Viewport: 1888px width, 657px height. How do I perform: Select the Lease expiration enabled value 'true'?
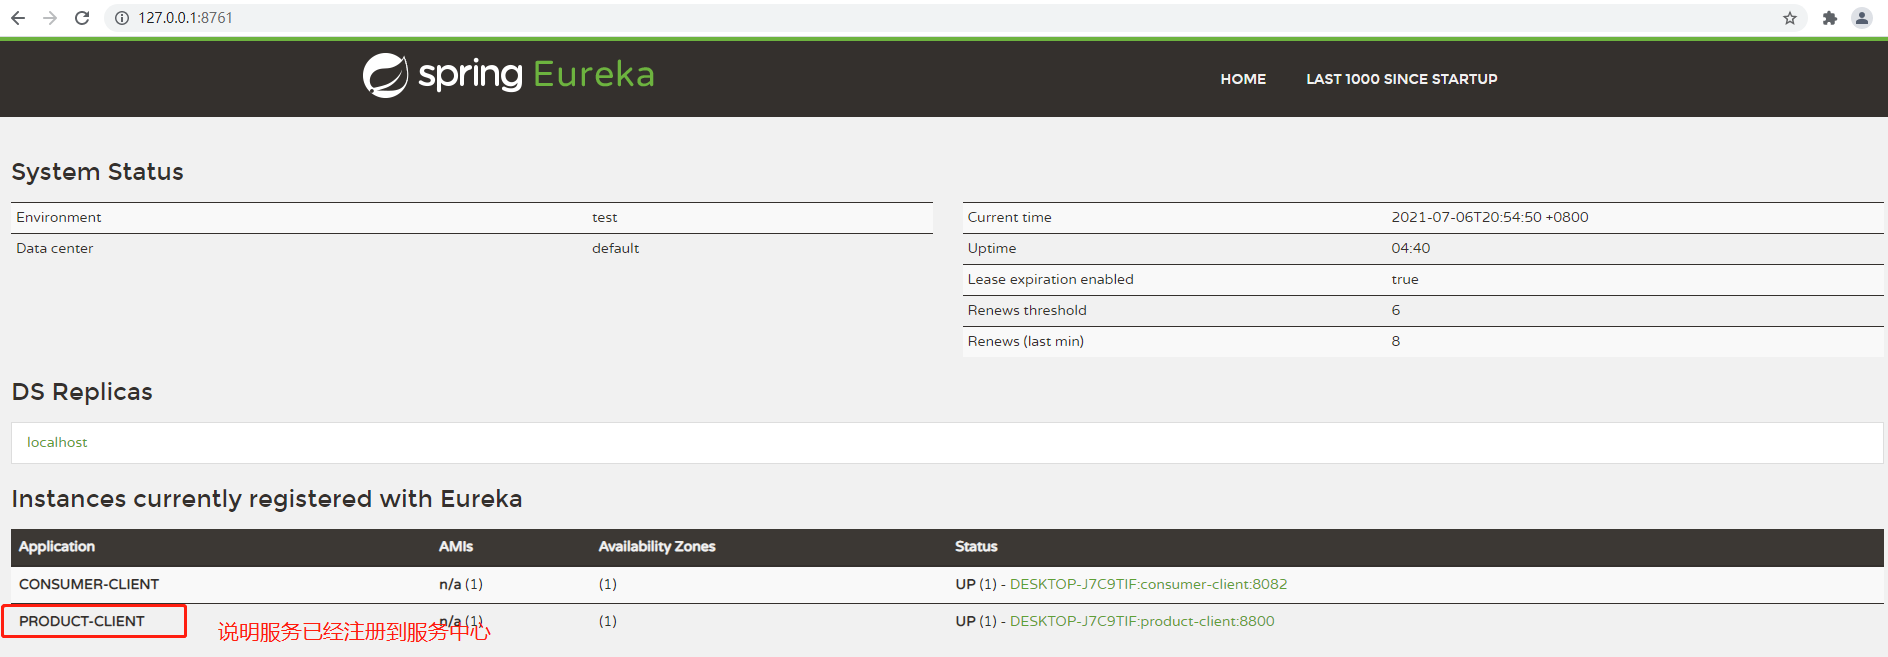click(x=1405, y=279)
